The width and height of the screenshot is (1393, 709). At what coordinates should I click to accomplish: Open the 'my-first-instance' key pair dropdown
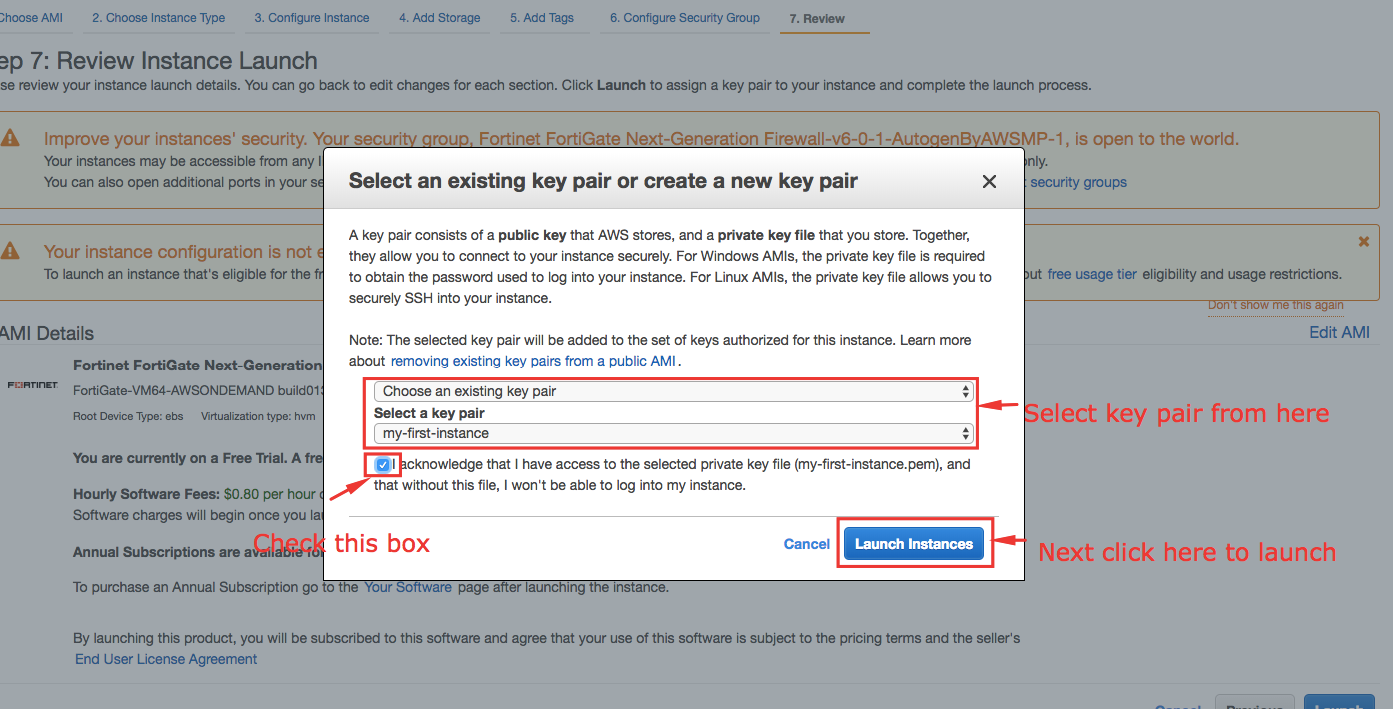[673, 433]
